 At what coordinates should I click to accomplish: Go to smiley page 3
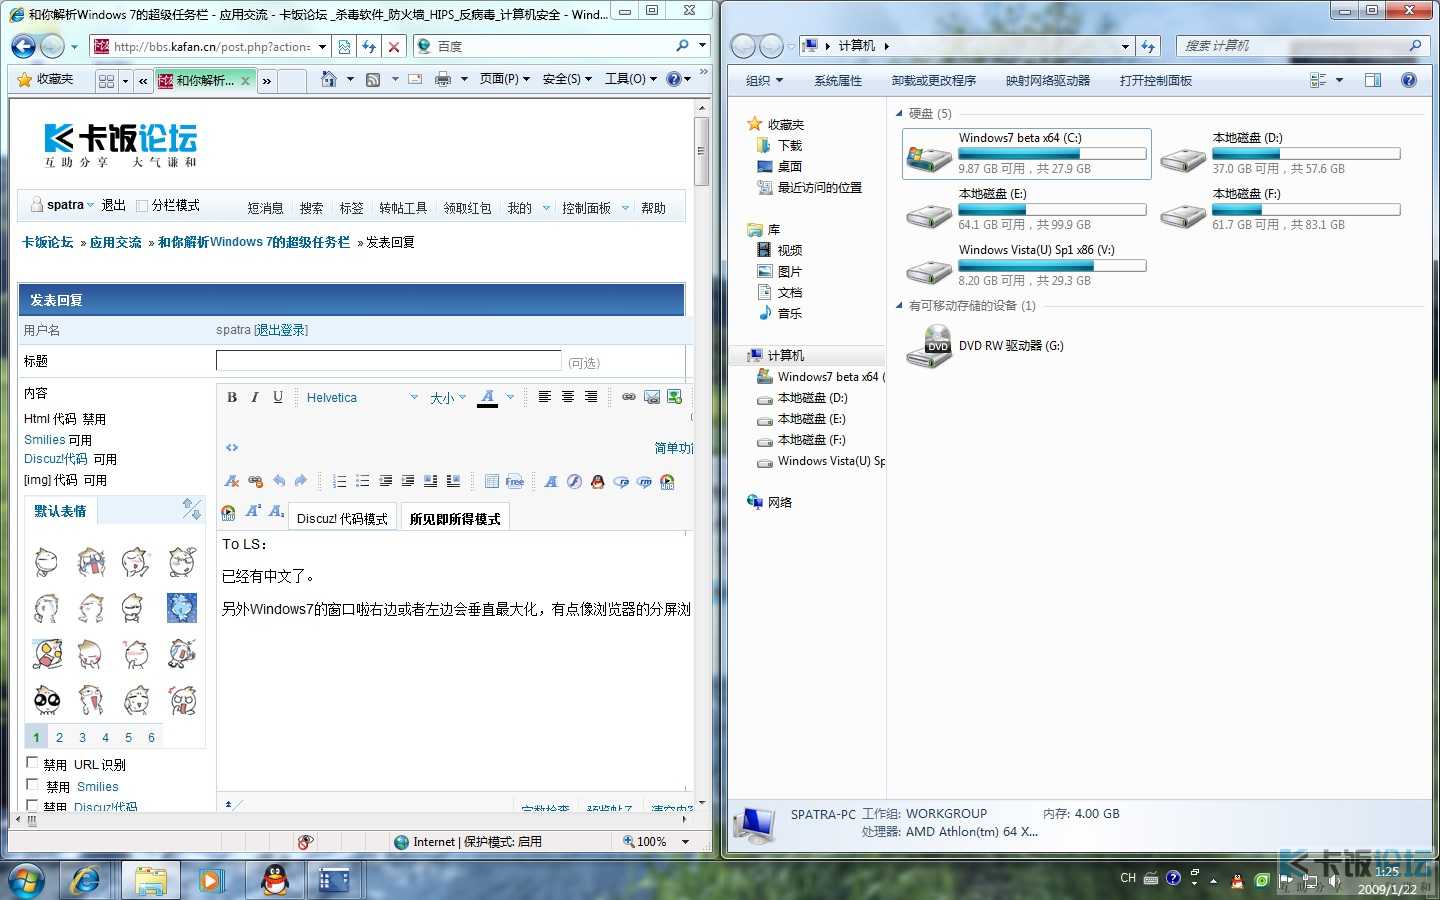[82, 737]
